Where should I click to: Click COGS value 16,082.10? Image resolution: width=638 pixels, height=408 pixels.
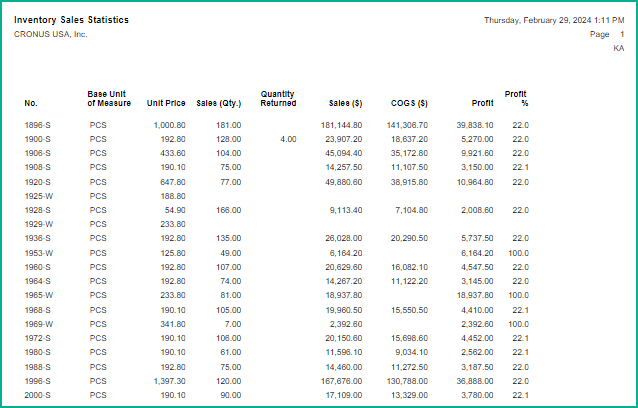pyautogui.click(x=409, y=267)
